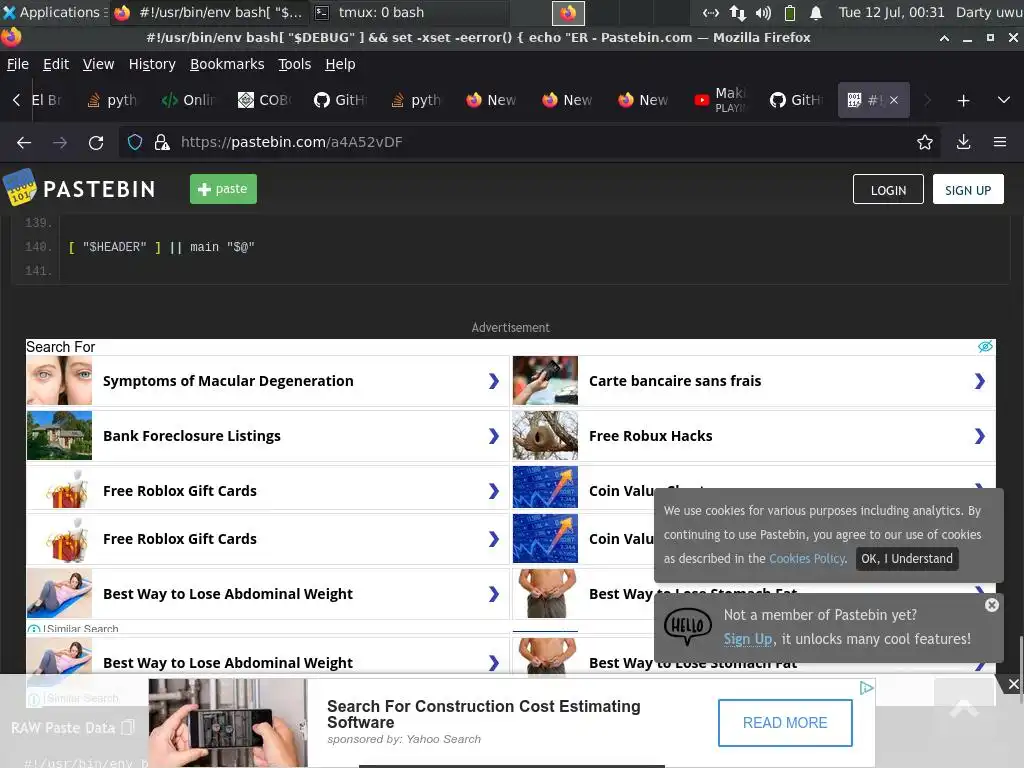Screen dimensions: 1024x768
Task: Copy raw paste data icon
Action: click(x=128, y=728)
